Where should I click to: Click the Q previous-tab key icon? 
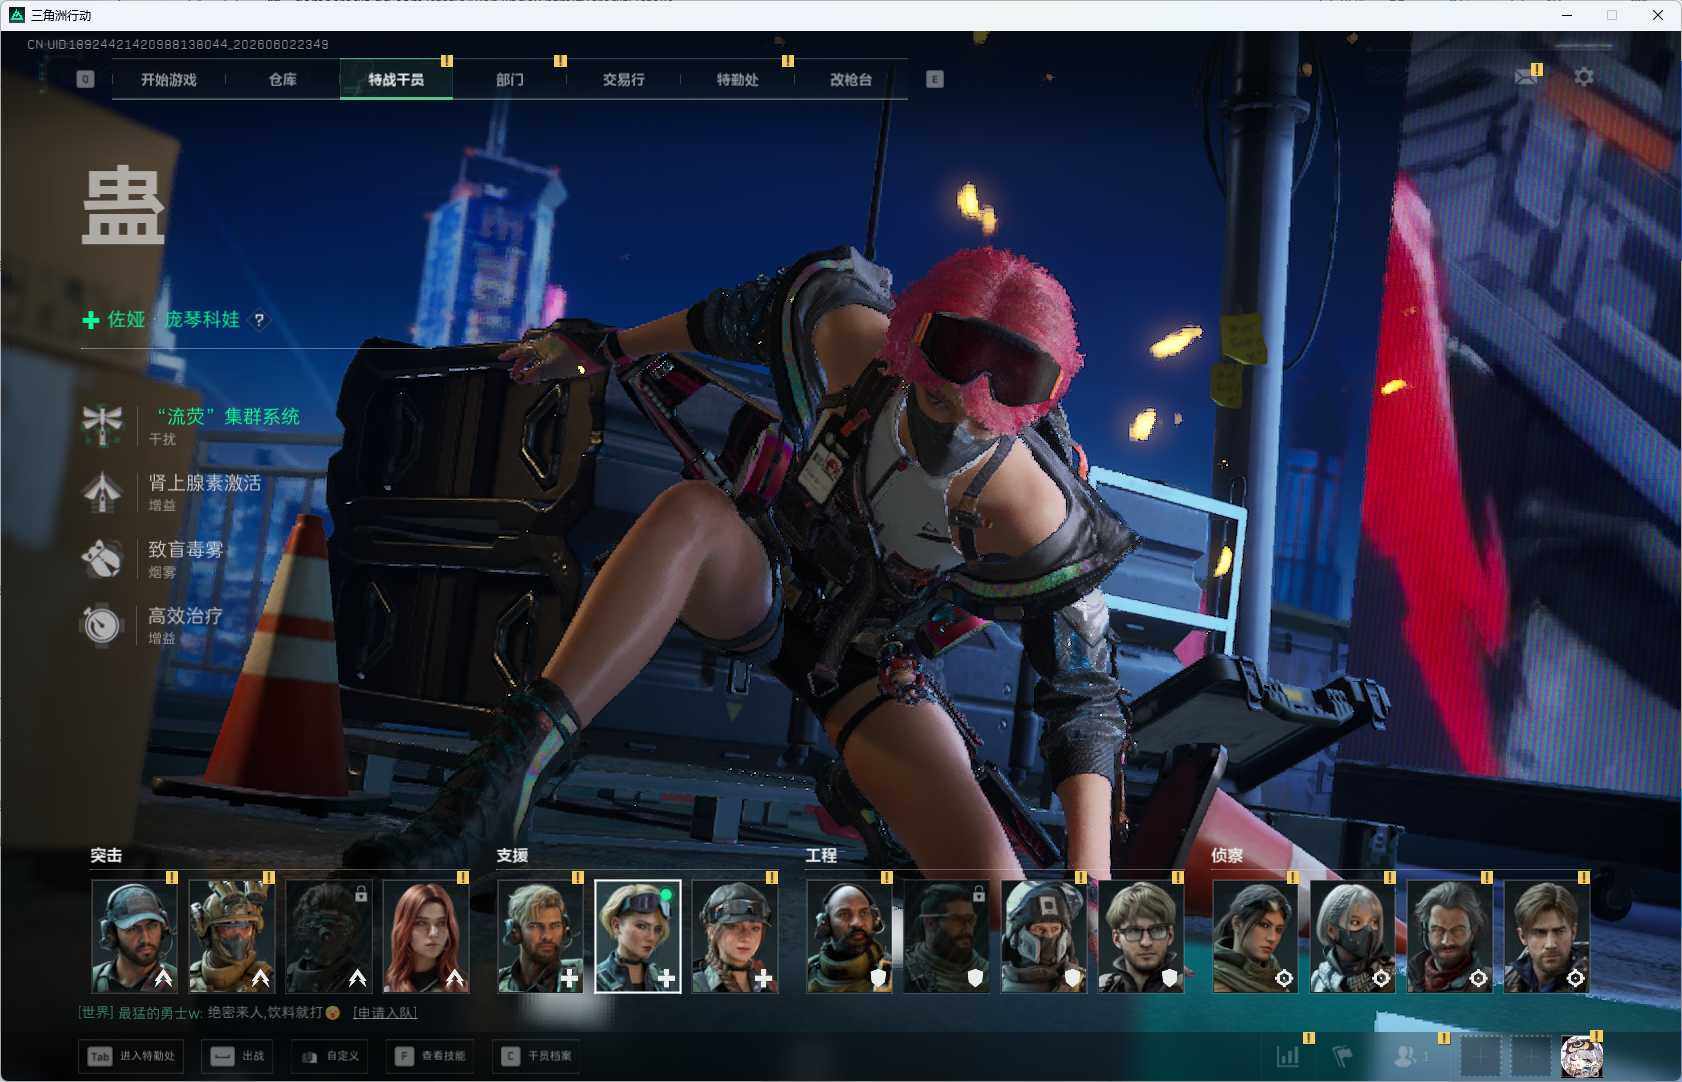point(86,79)
